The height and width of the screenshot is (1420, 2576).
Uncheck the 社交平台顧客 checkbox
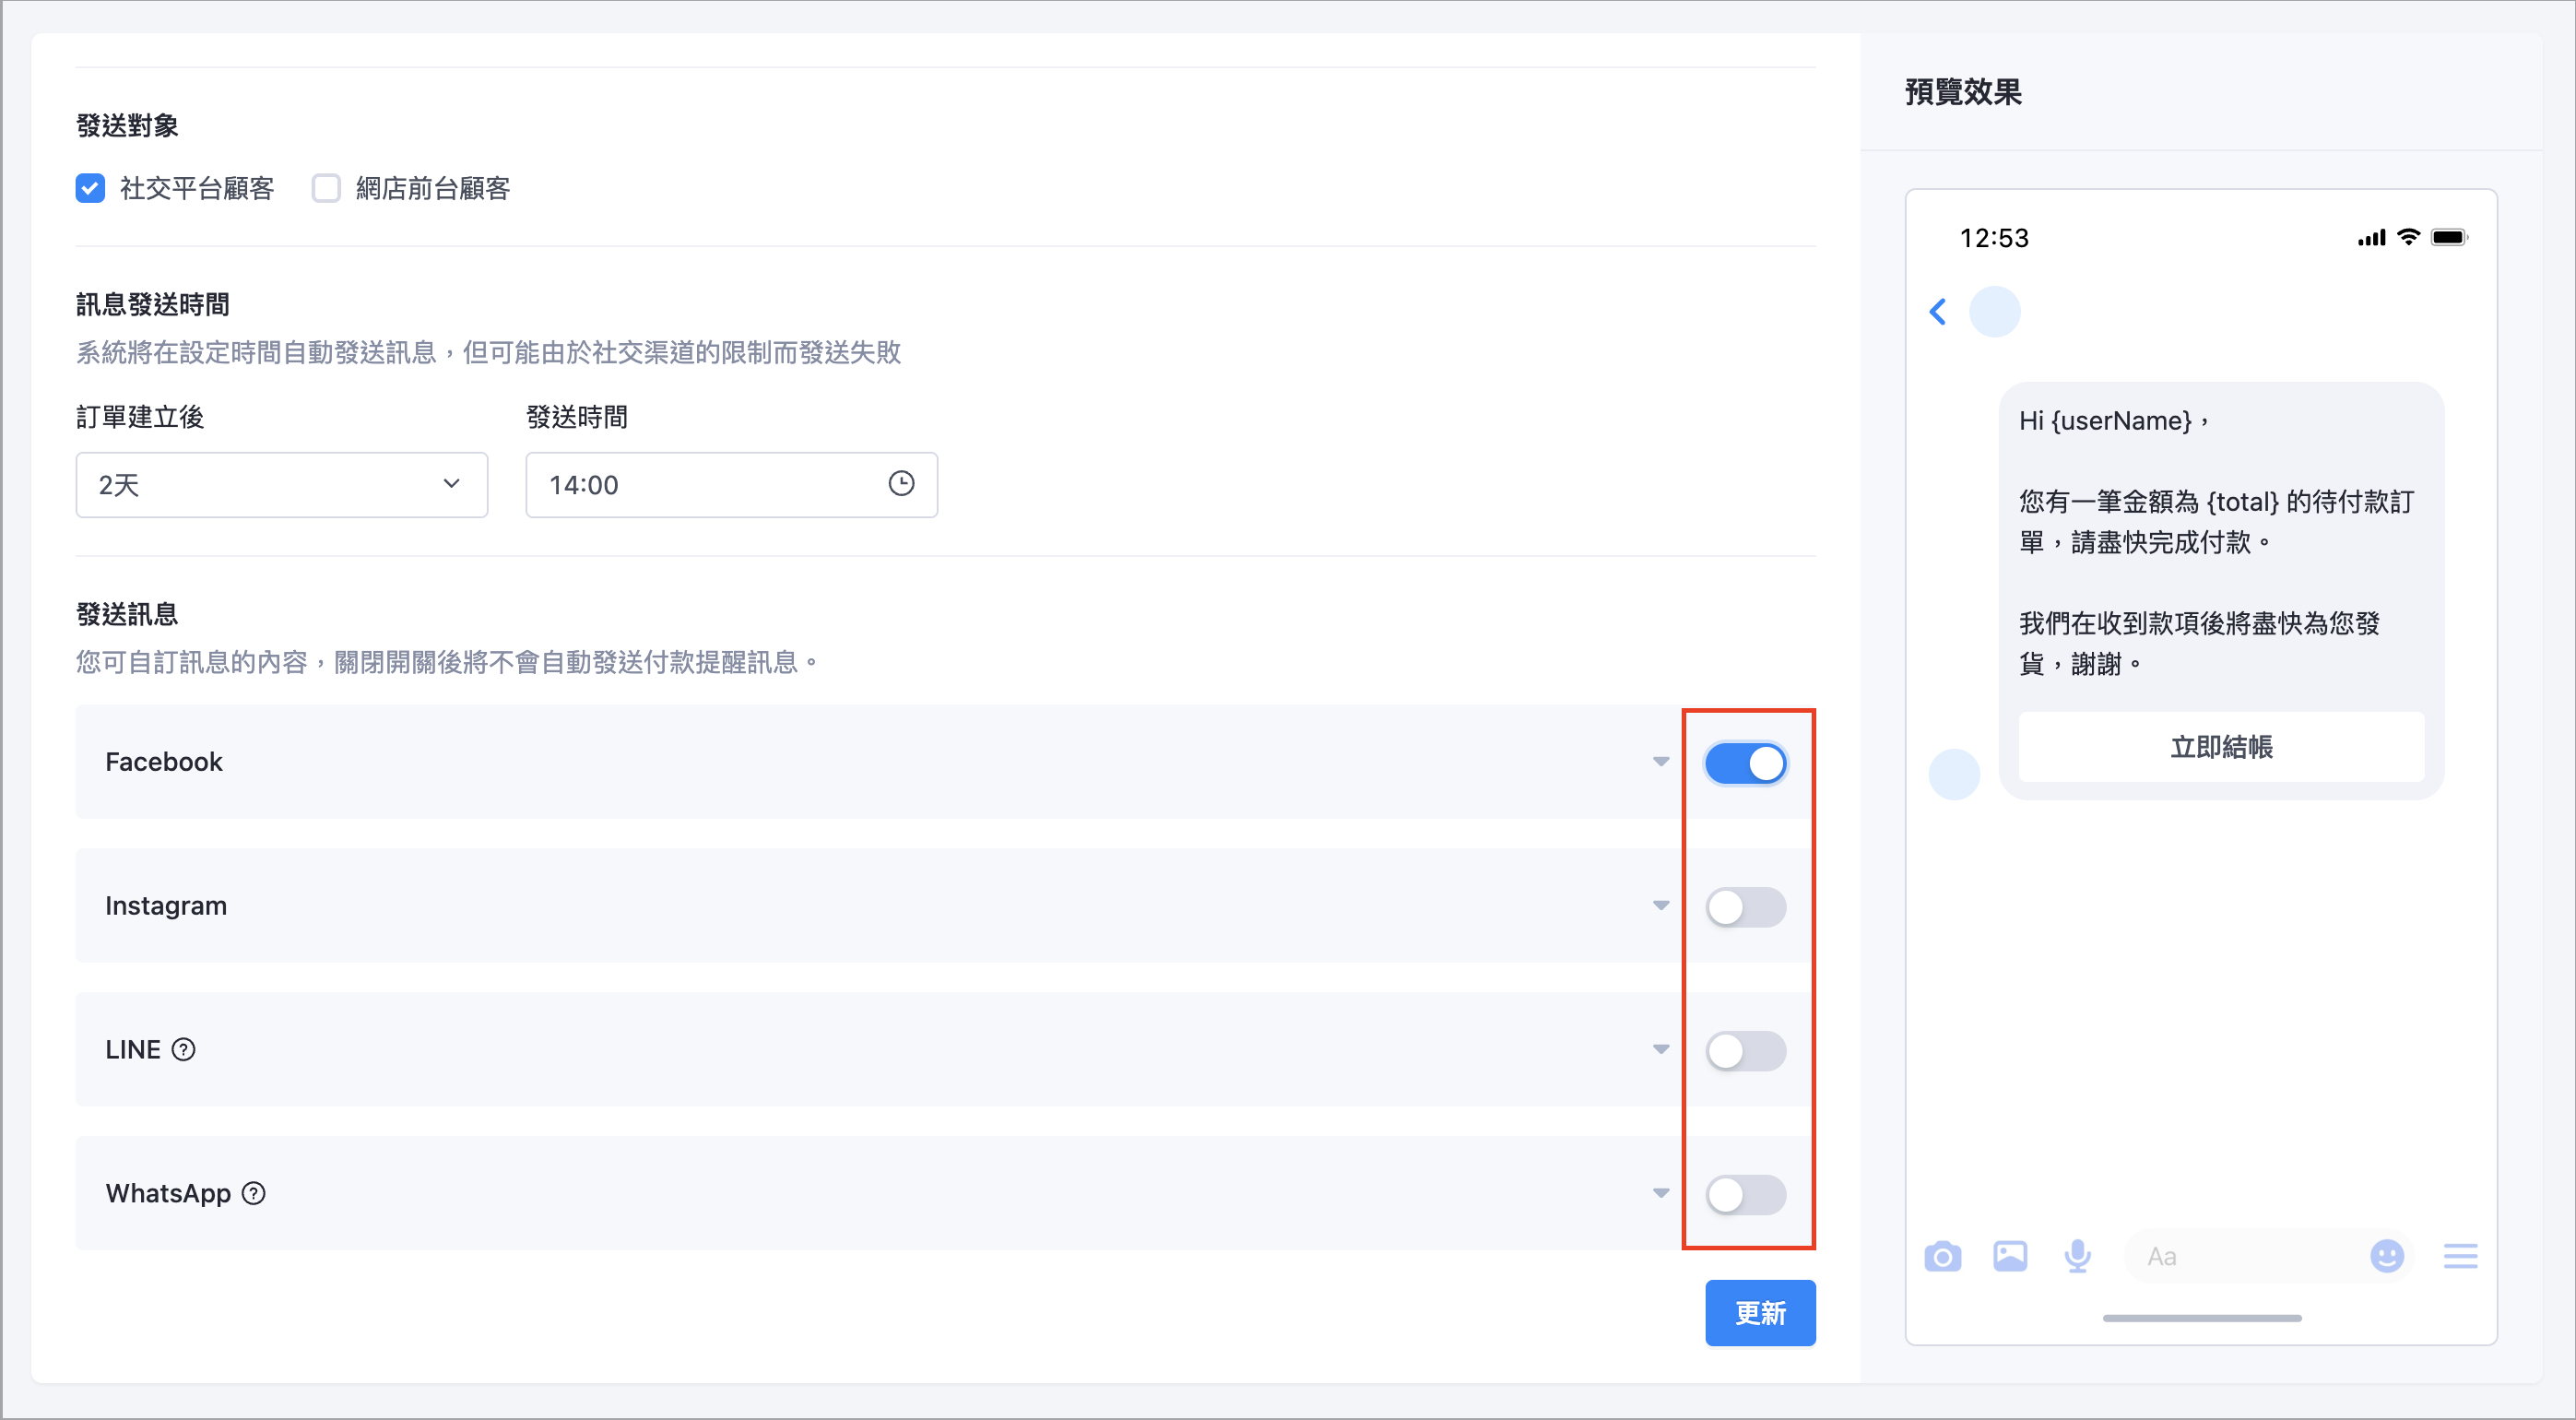pos(90,188)
